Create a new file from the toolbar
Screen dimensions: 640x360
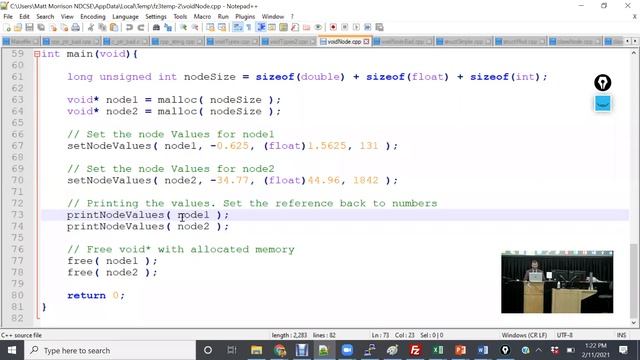pos(7,27)
